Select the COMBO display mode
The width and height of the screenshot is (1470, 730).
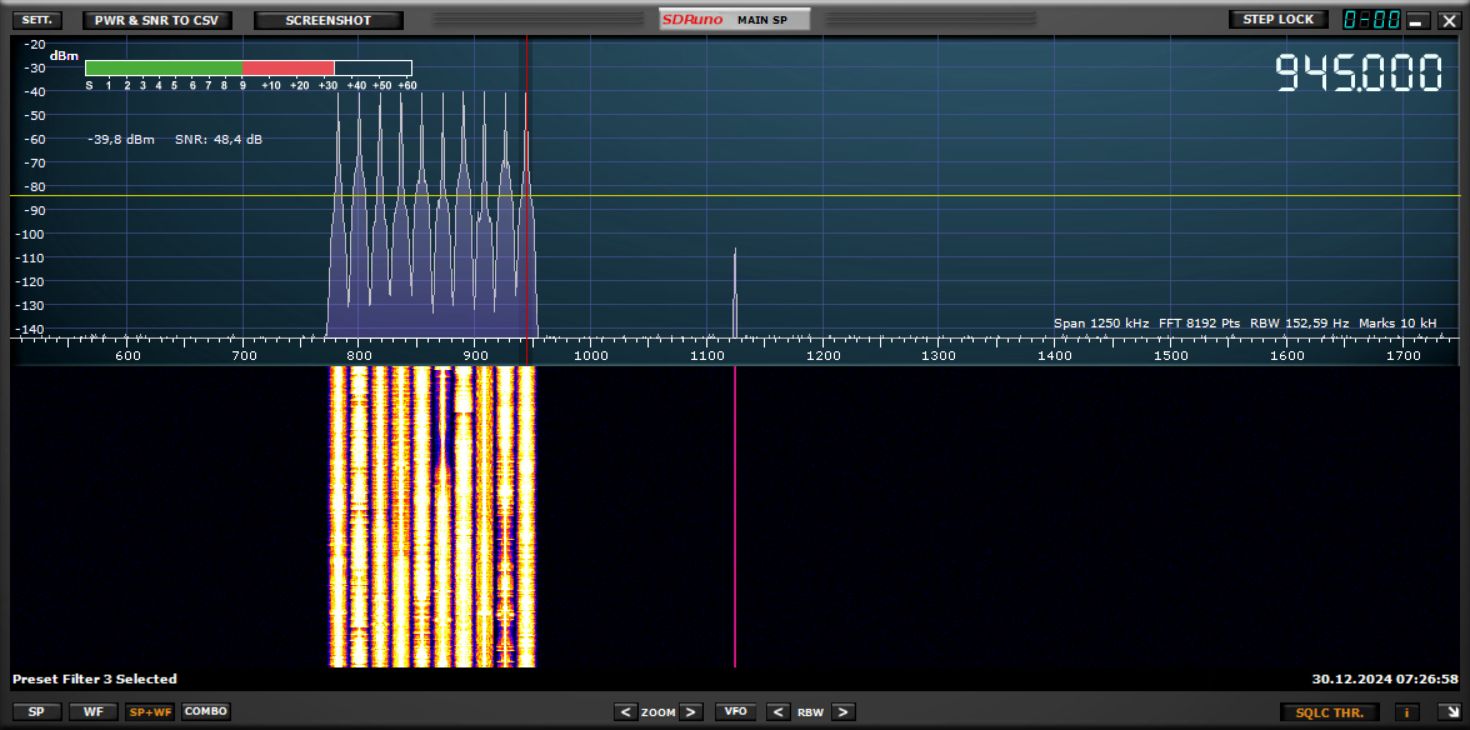pos(206,712)
